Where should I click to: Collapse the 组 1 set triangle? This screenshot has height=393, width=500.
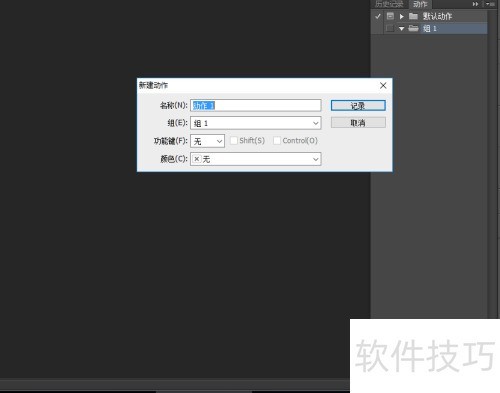(x=402, y=29)
